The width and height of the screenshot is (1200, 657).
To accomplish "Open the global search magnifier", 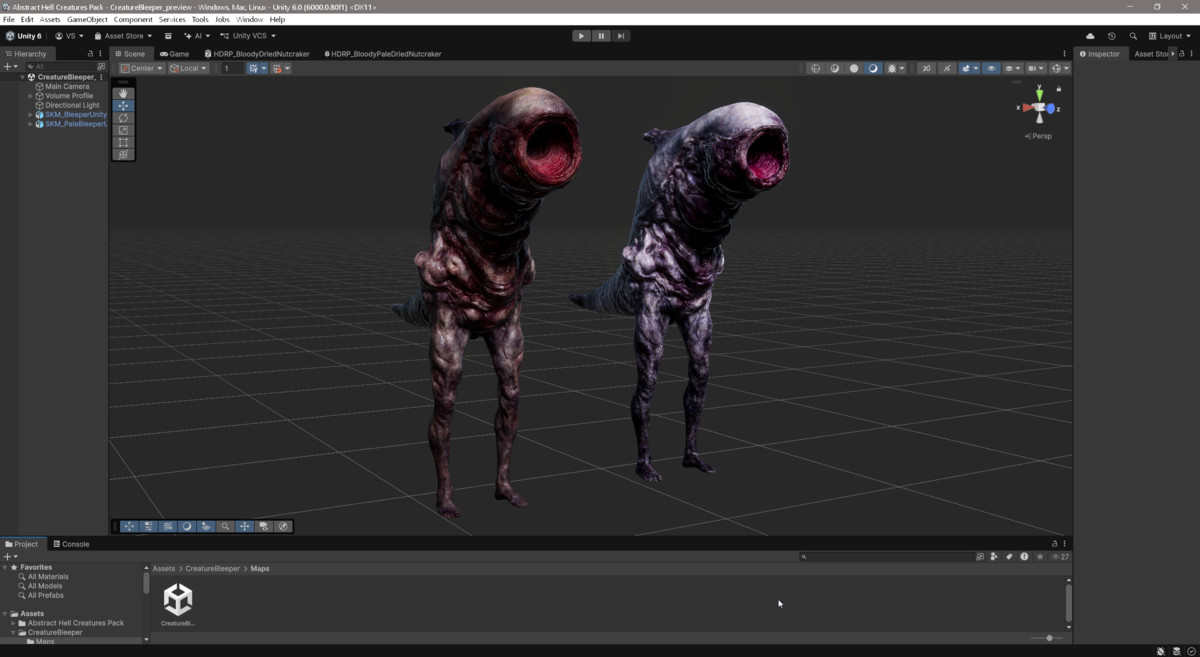I will (x=1133, y=36).
